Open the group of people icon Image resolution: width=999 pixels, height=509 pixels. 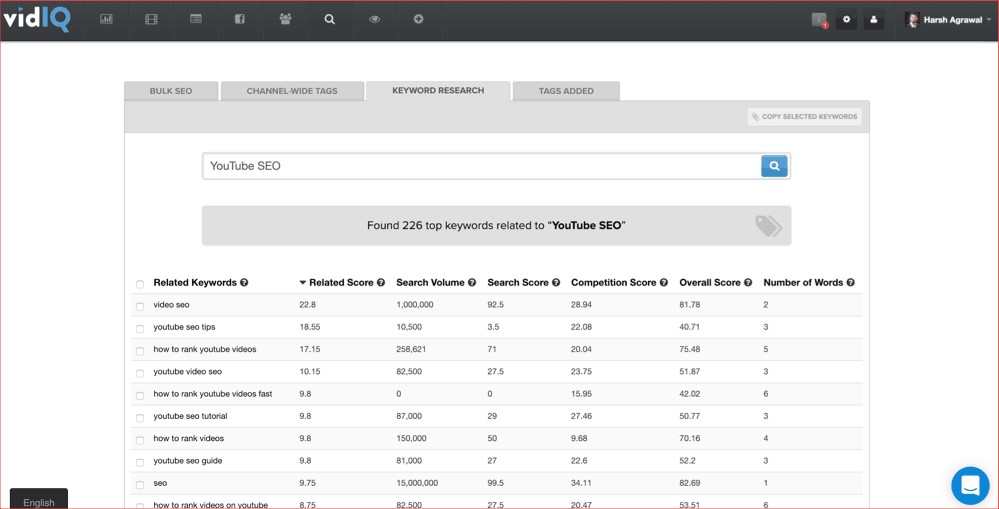click(285, 20)
